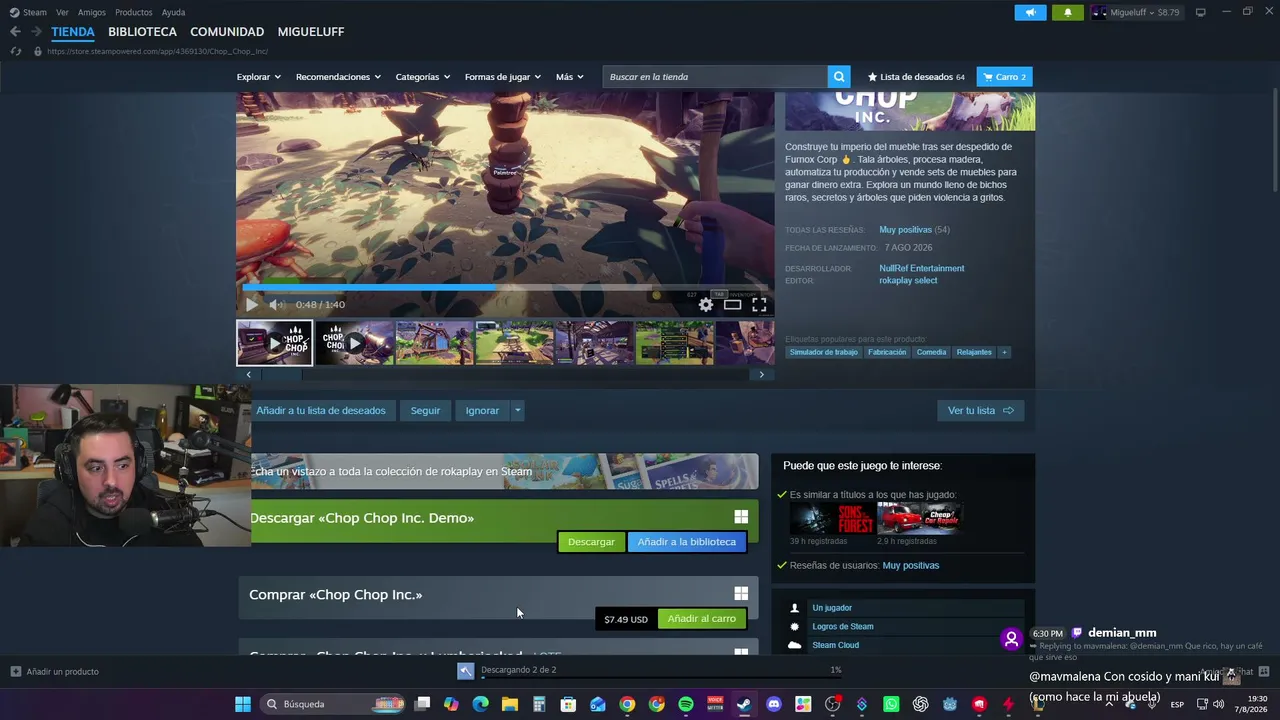Open Microsoft Edge from the taskbar
Viewport: 1280px width, 720px height.
481,704
